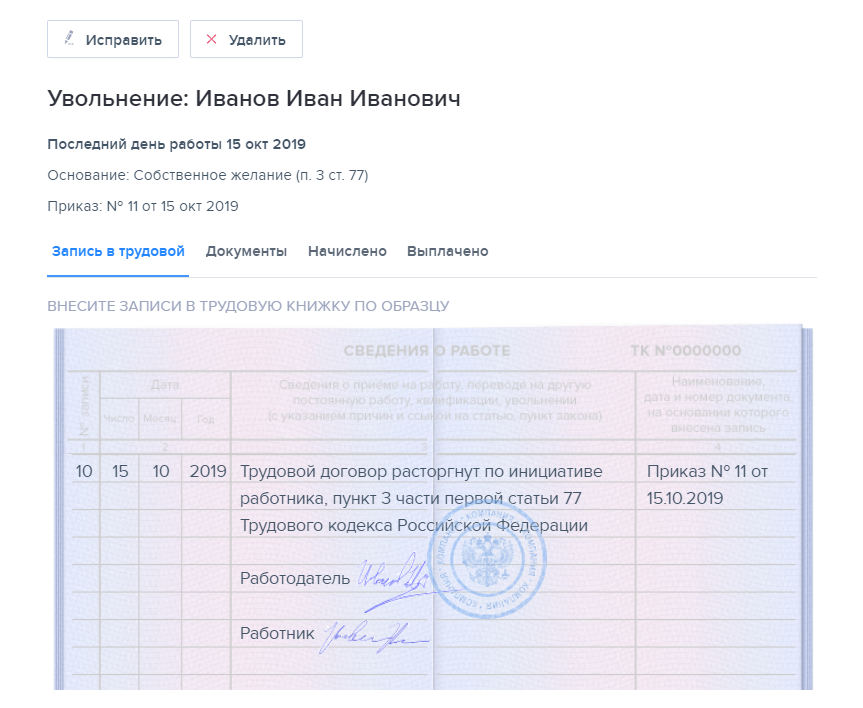This screenshot has height=708, width=863.
Task: Click the Приказ № 11 от 15.10.2019 cell in workbook
Action: [x=706, y=484]
